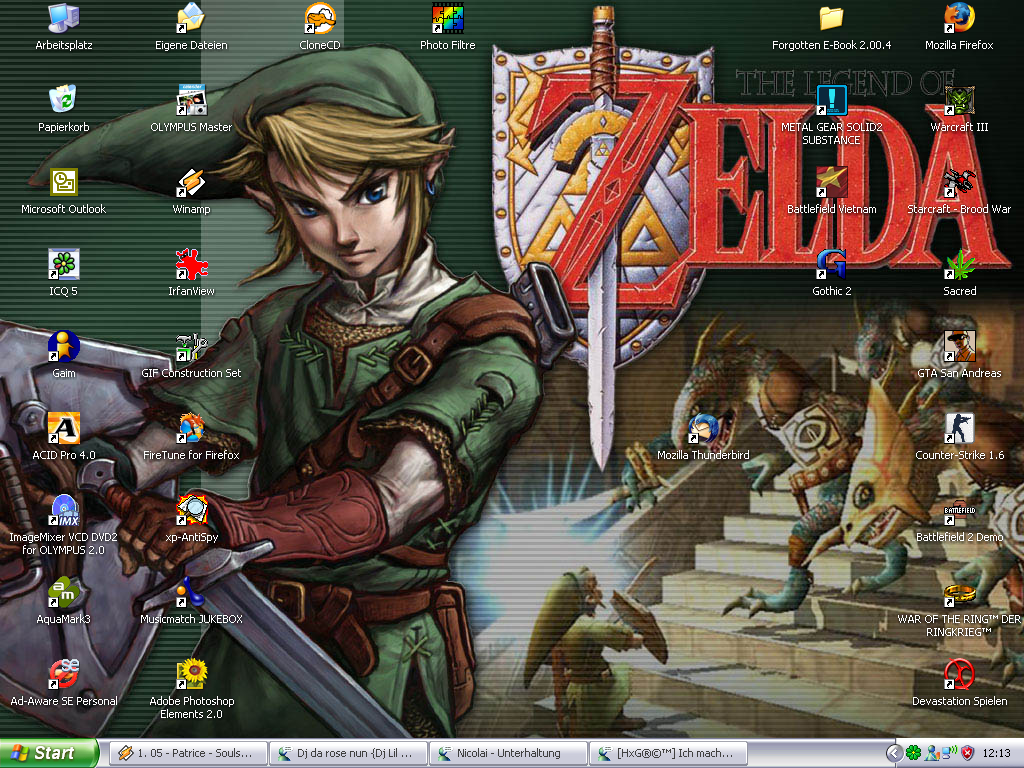Click the IrfanView red splat icon
This screenshot has width=1024, height=768.
tap(191, 264)
